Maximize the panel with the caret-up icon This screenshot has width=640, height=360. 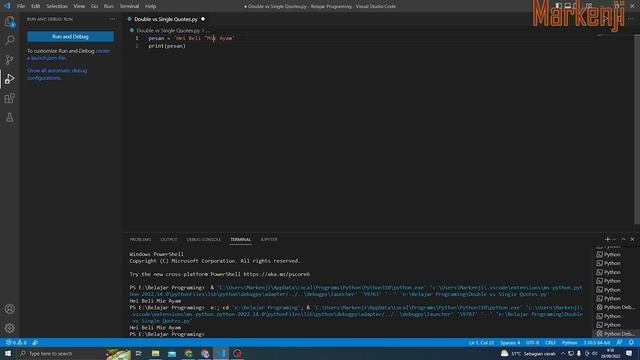pos(623,240)
